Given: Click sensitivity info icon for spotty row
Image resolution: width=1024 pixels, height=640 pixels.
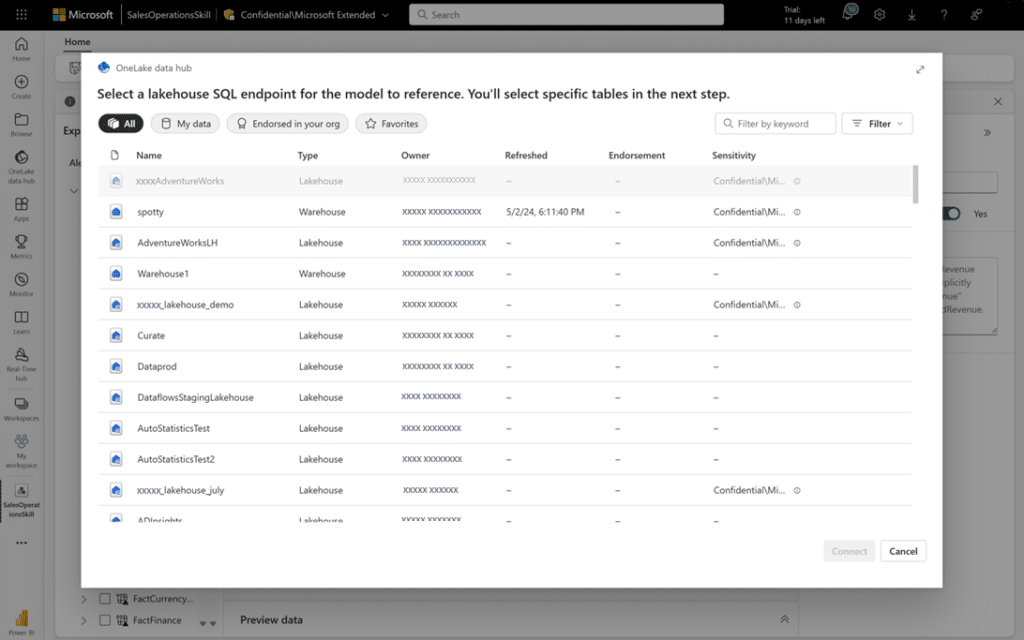Looking at the screenshot, I should pos(797,212).
